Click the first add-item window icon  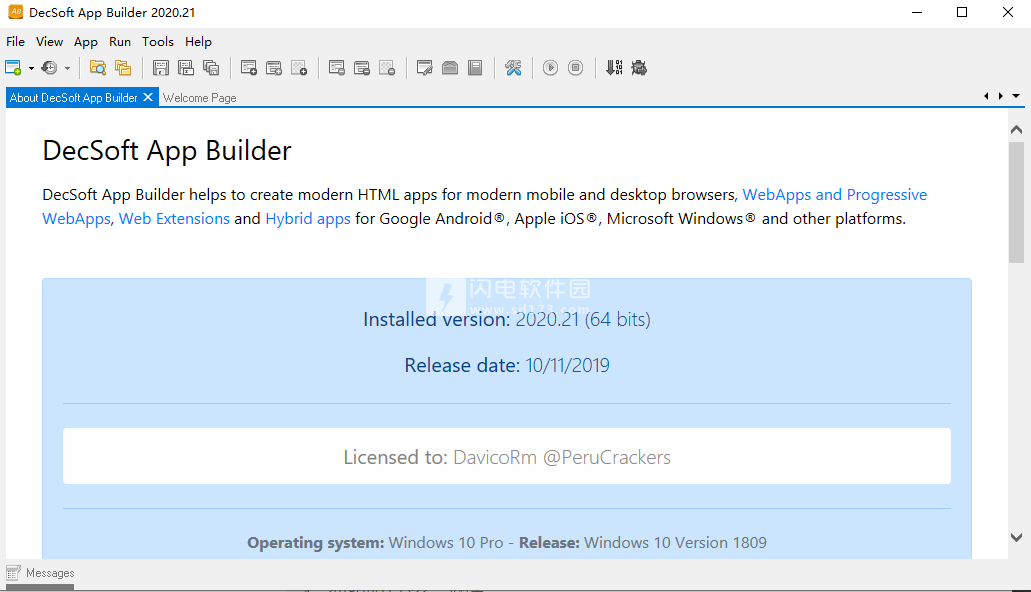[x=249, y=68]
